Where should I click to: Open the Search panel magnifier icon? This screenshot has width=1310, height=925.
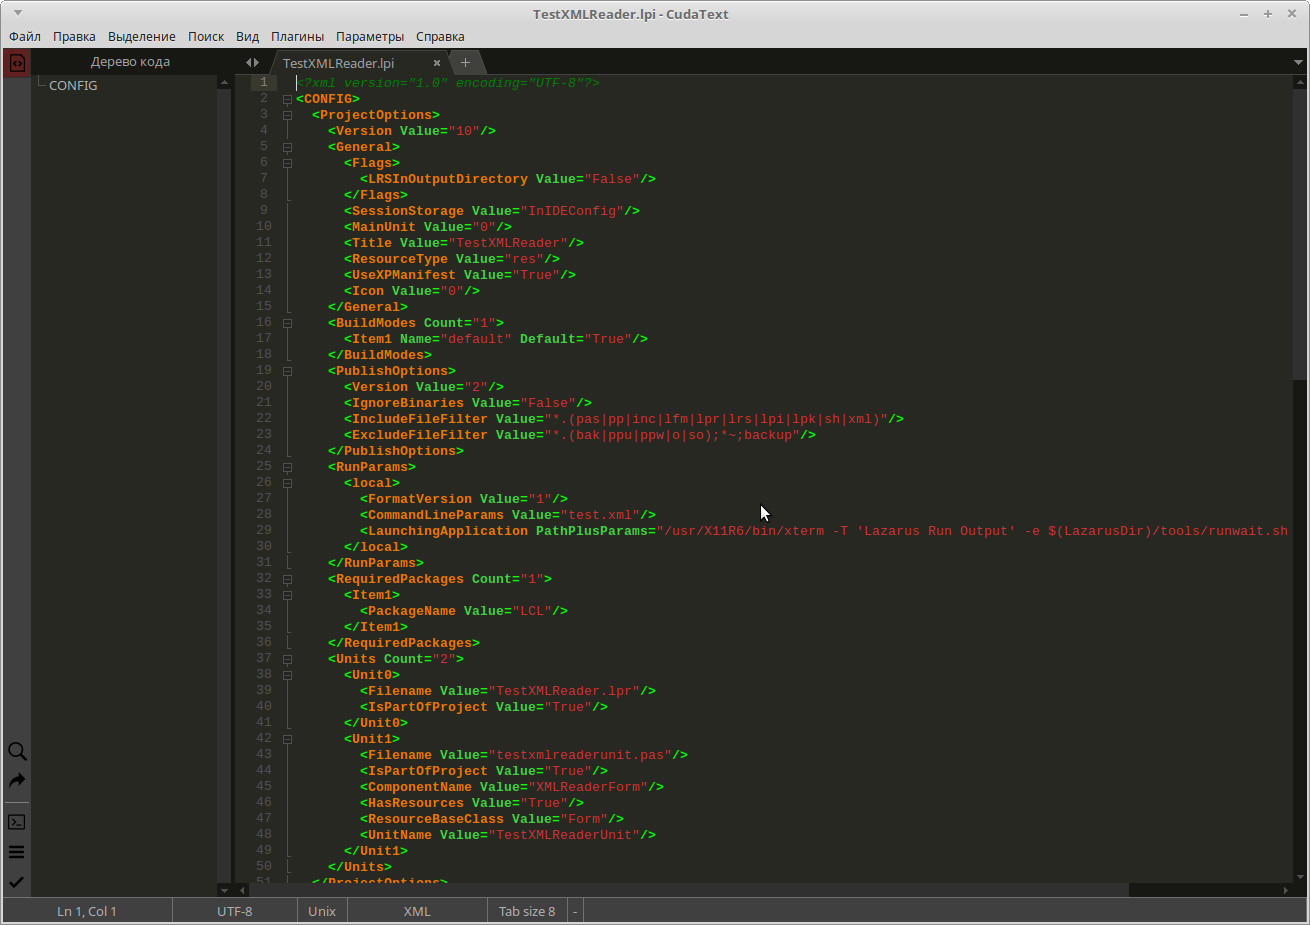17,751
